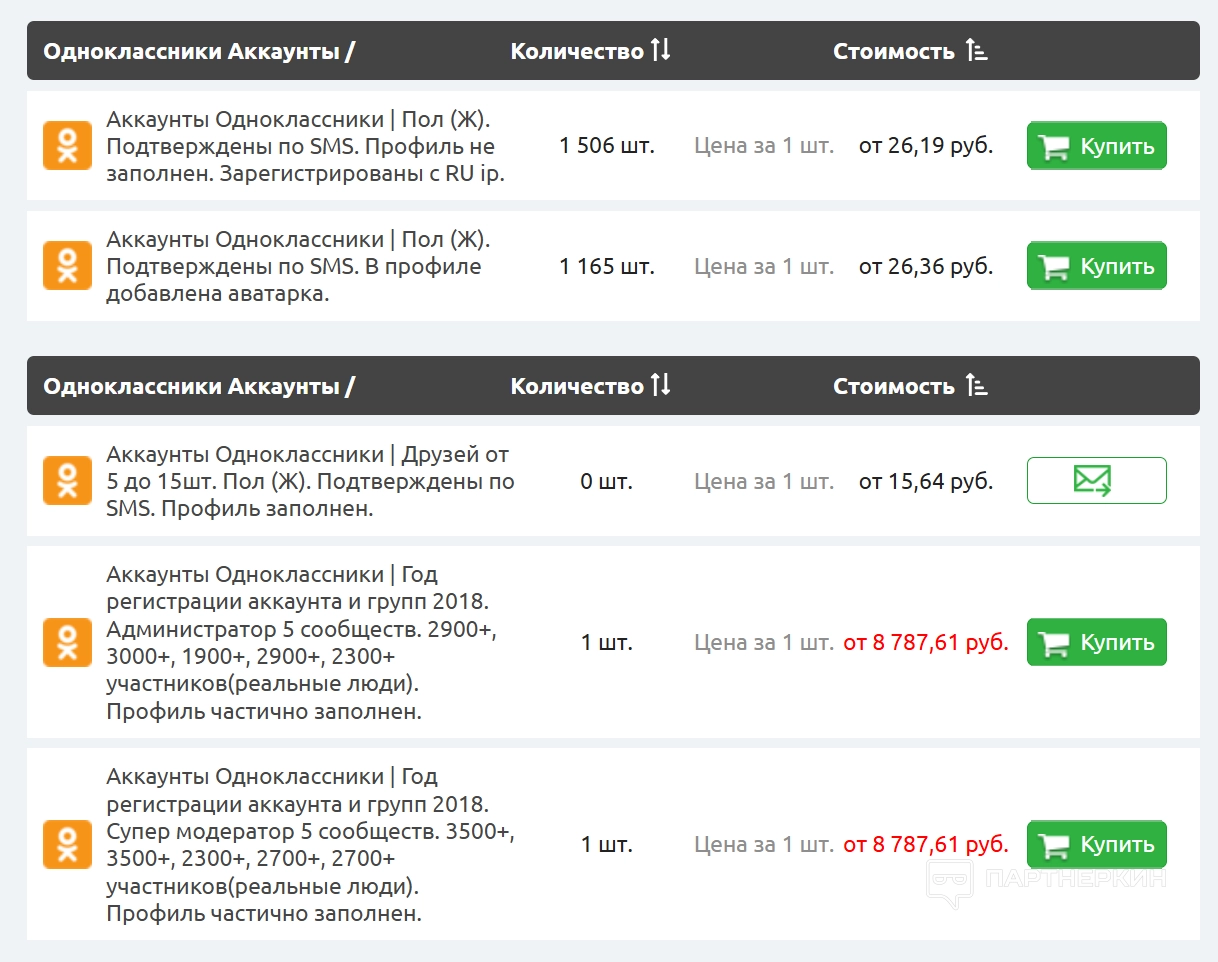Click the envelope notify button for out-of-stock accounts
This screenshot has width=1218, height=962.
pyautogui.click(x=1096, y=481)
